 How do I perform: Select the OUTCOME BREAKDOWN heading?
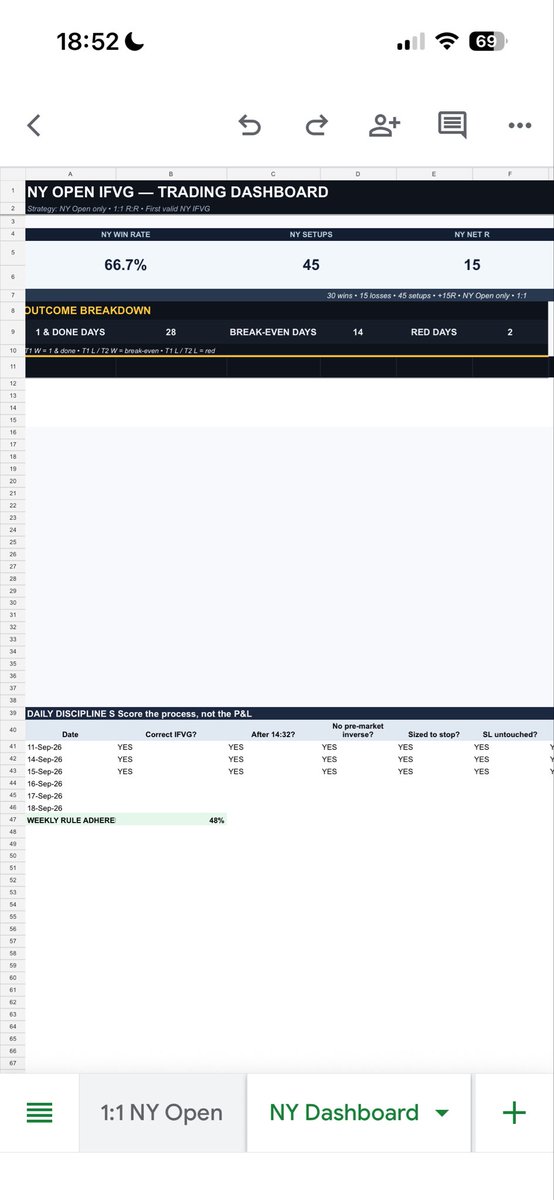(88, 310)
